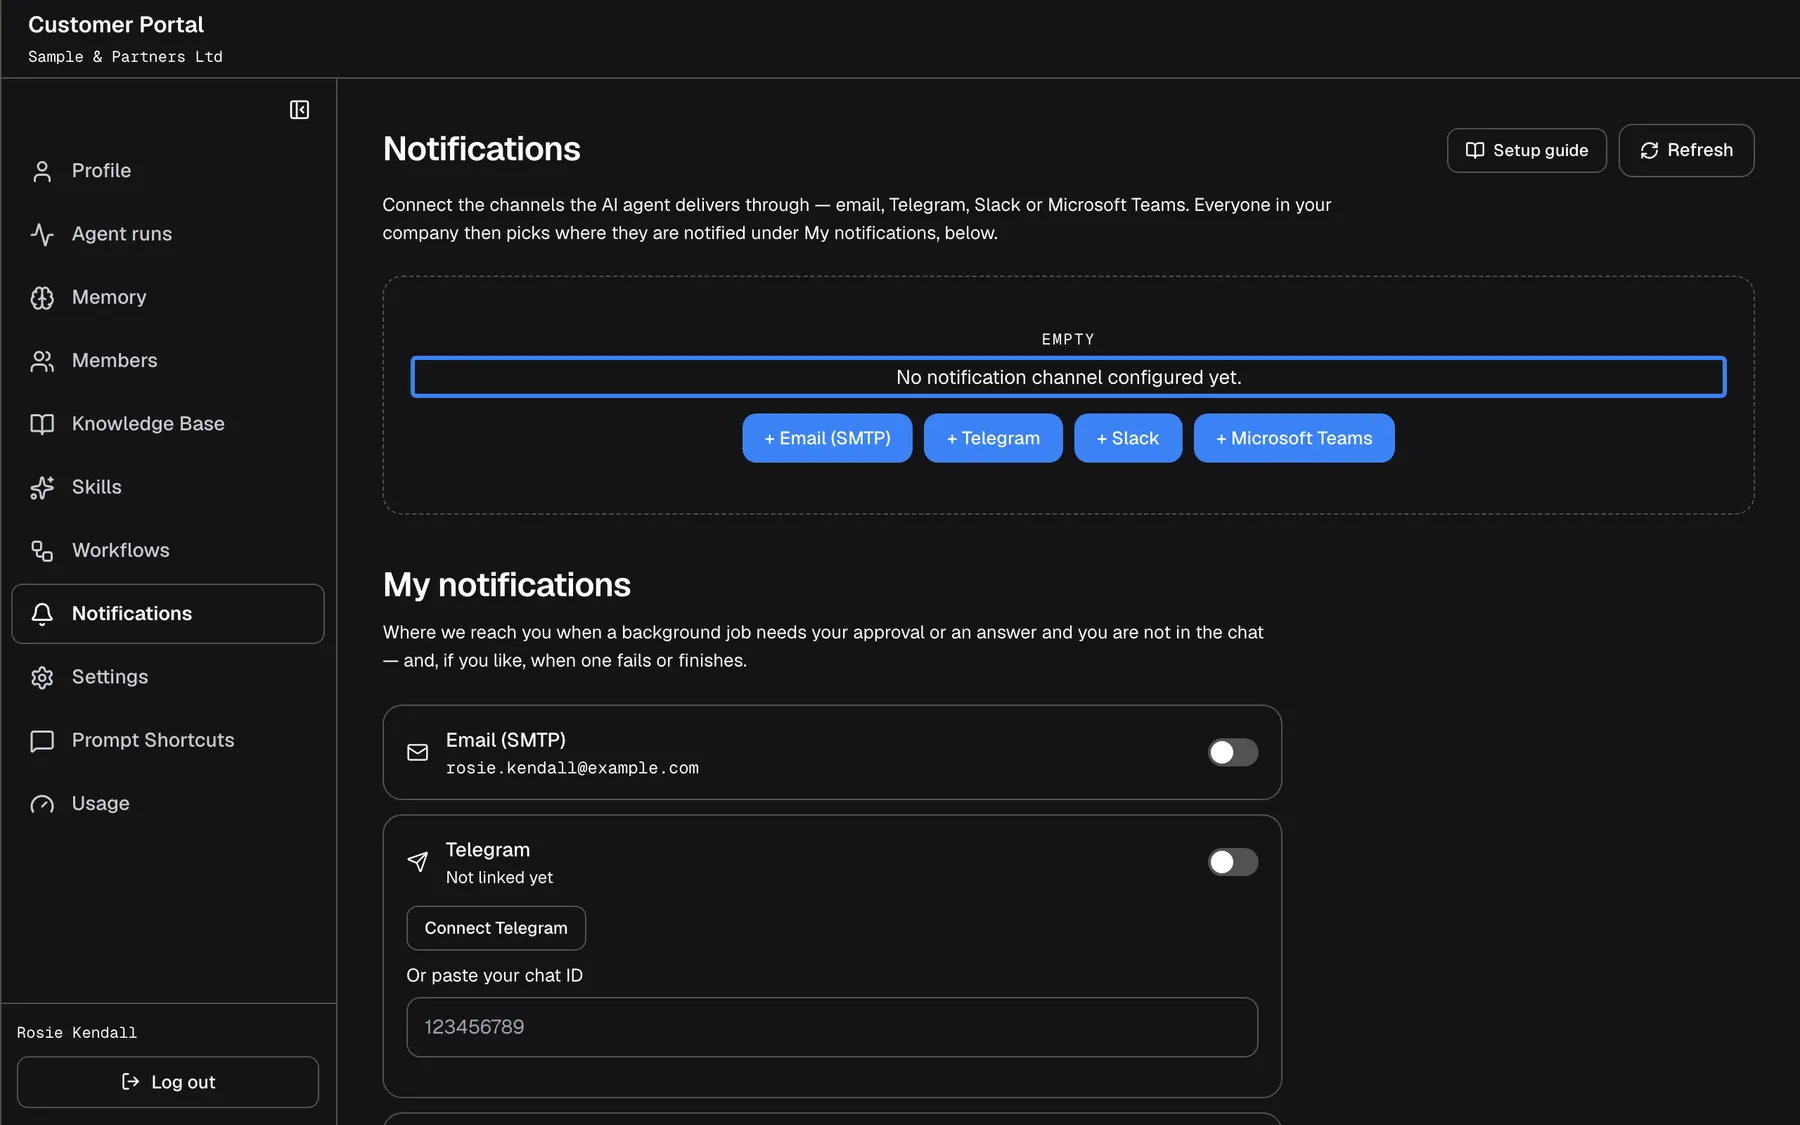The width and height of the screenshot is (1800, 1125).
Task: Click the 'Customer Portal' header title
Action: click(116, 24)
